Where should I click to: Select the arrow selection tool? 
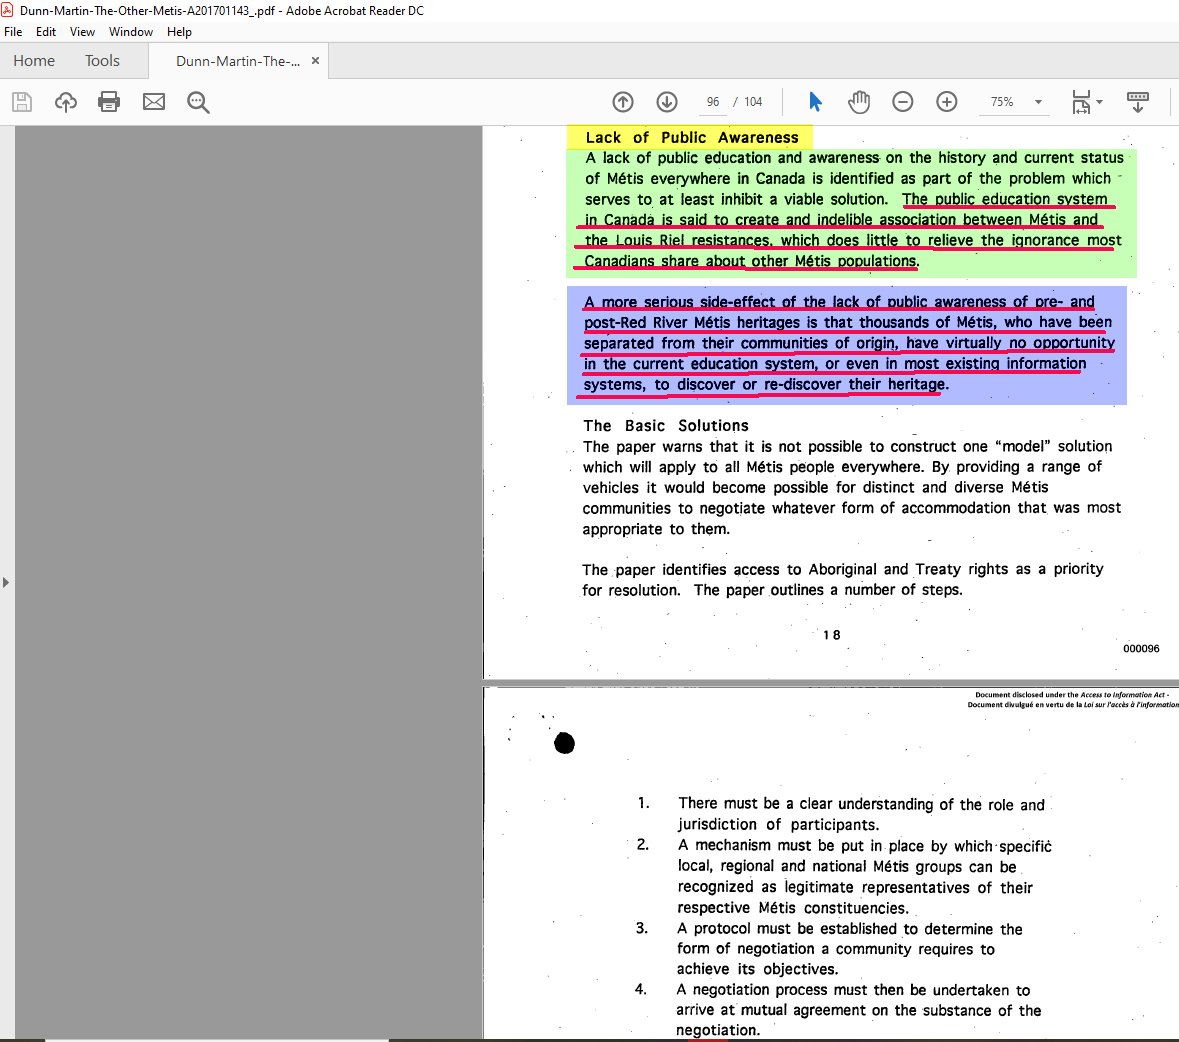tap(815, 101)
